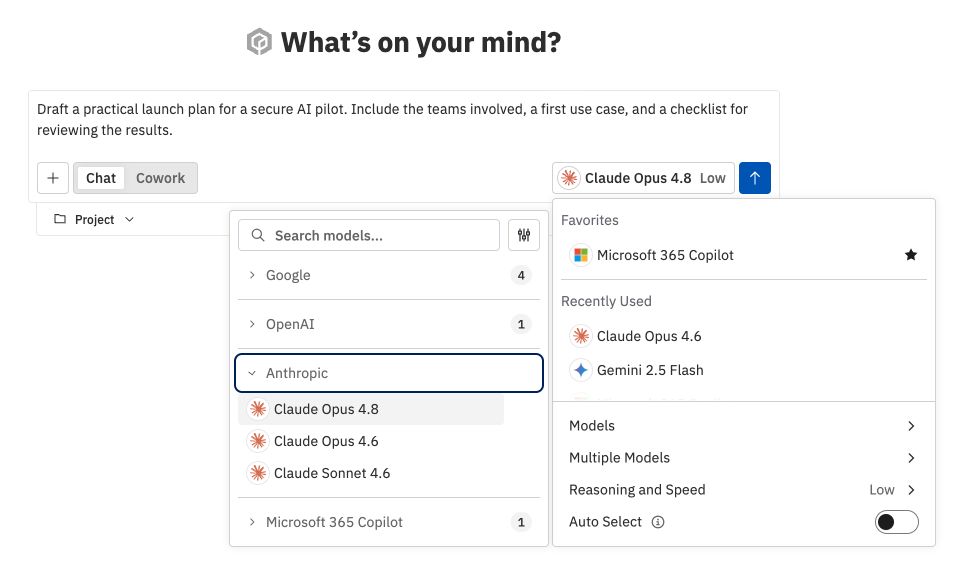Click into the prompt text box
Image resolution: width=970 pixels, height=562 pixels.
(x=403, y=120)
